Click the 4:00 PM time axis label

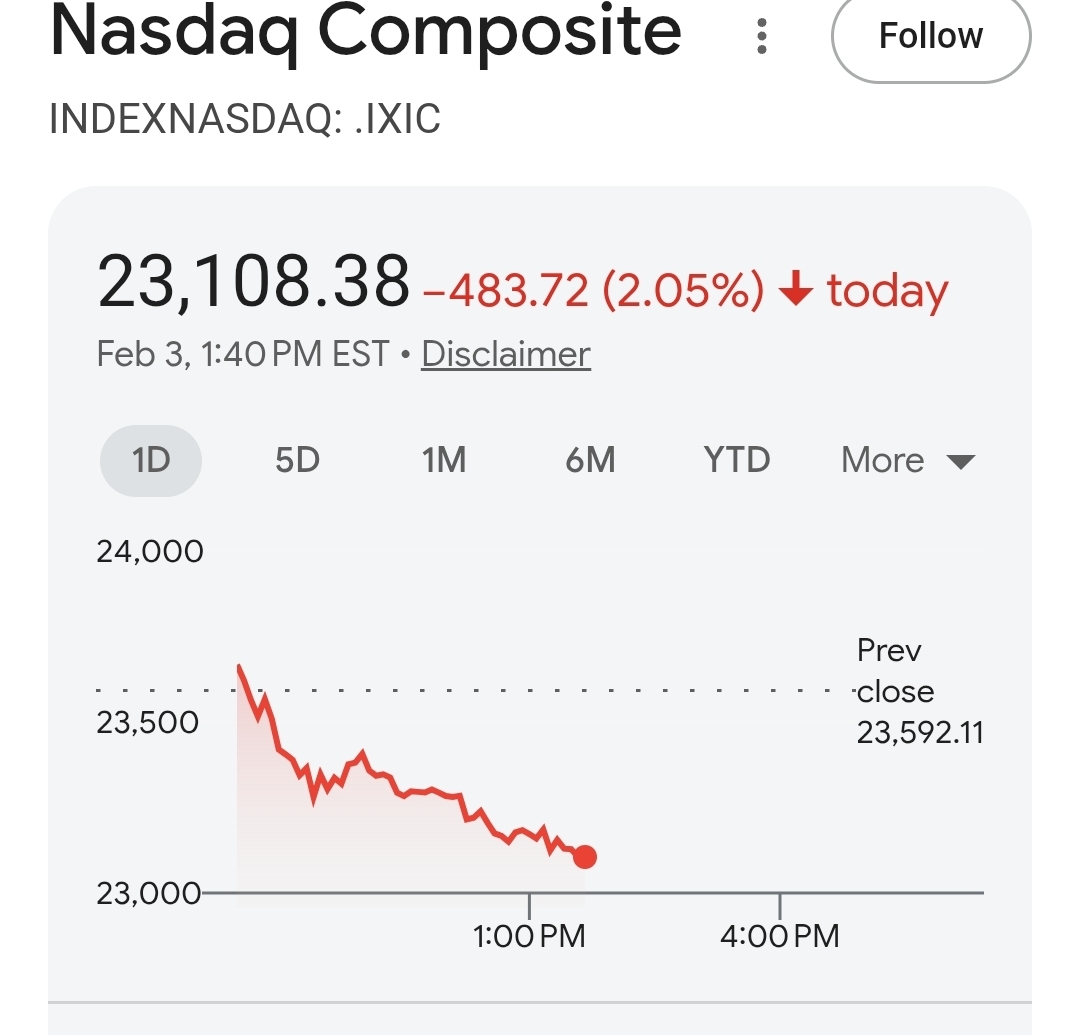click(780, 936)
